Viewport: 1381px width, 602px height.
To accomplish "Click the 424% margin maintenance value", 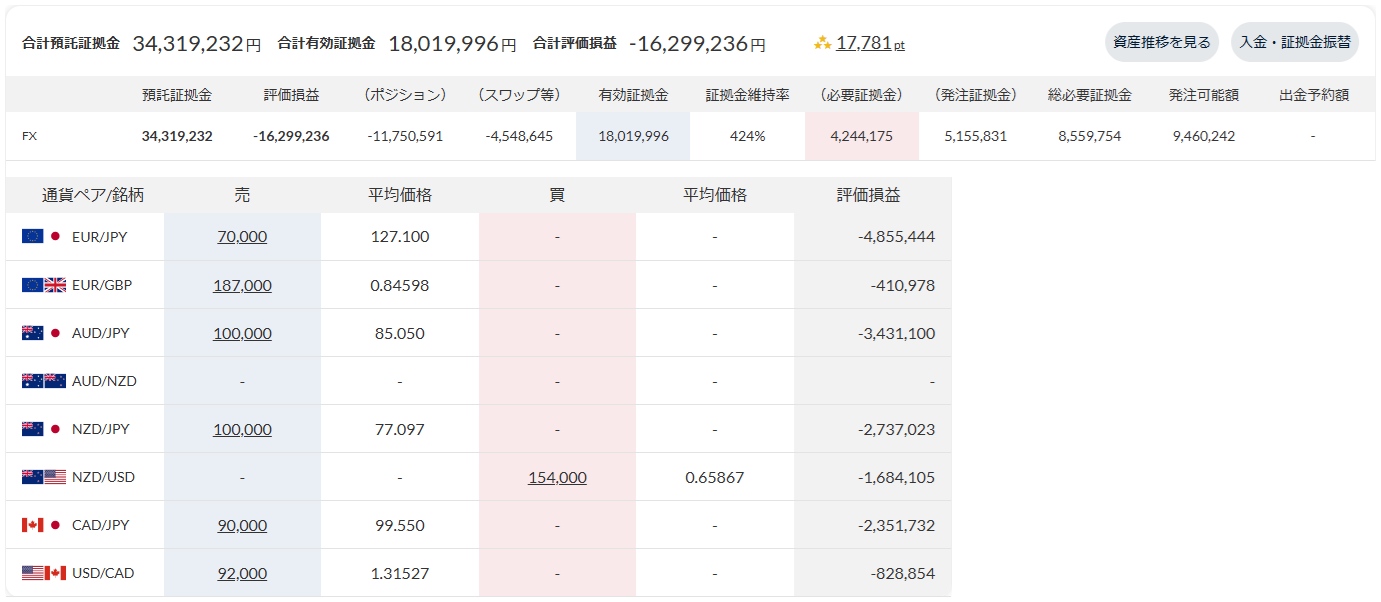I will [748, 136].
